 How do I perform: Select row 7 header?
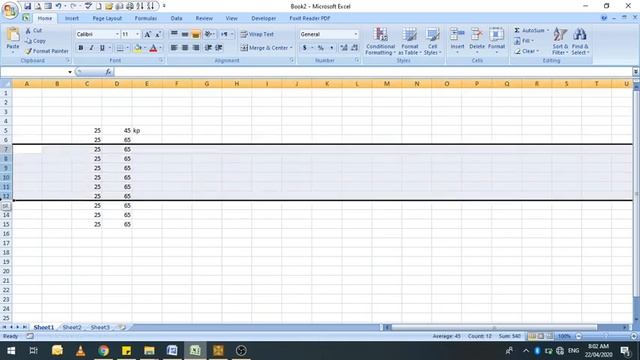pyautogui.click(x=6, y=149)
